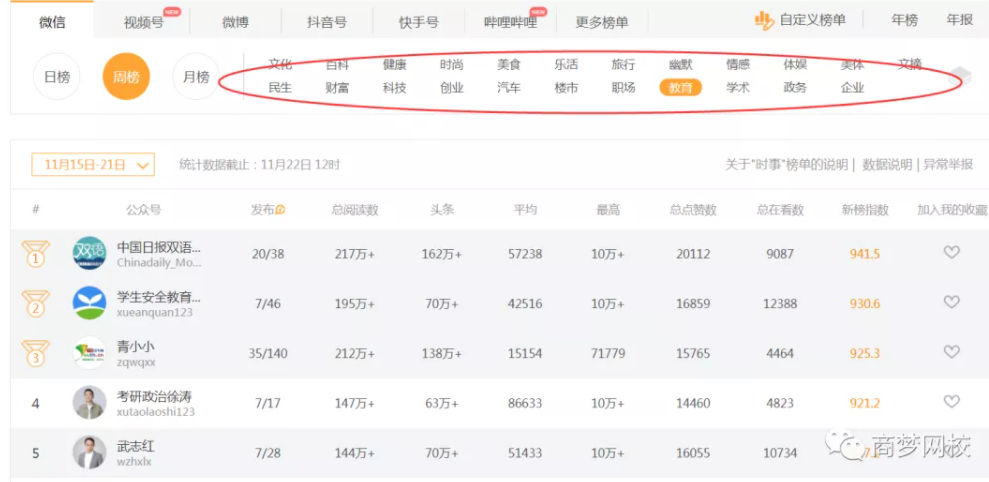
Task: Click 青小小 publish count 35/140
Action: click(x=267, y=353)
